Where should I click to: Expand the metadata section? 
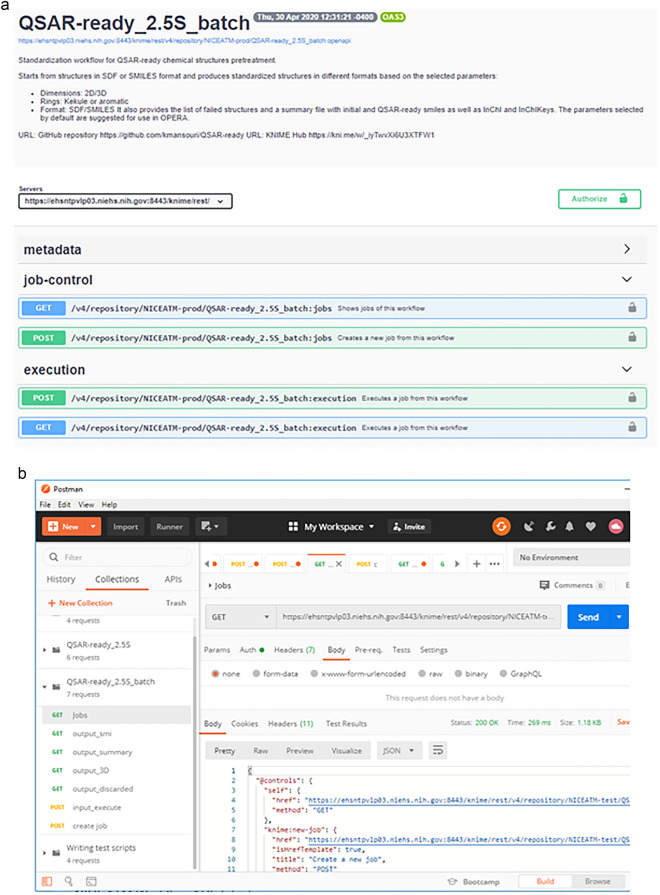click(627, 249)
